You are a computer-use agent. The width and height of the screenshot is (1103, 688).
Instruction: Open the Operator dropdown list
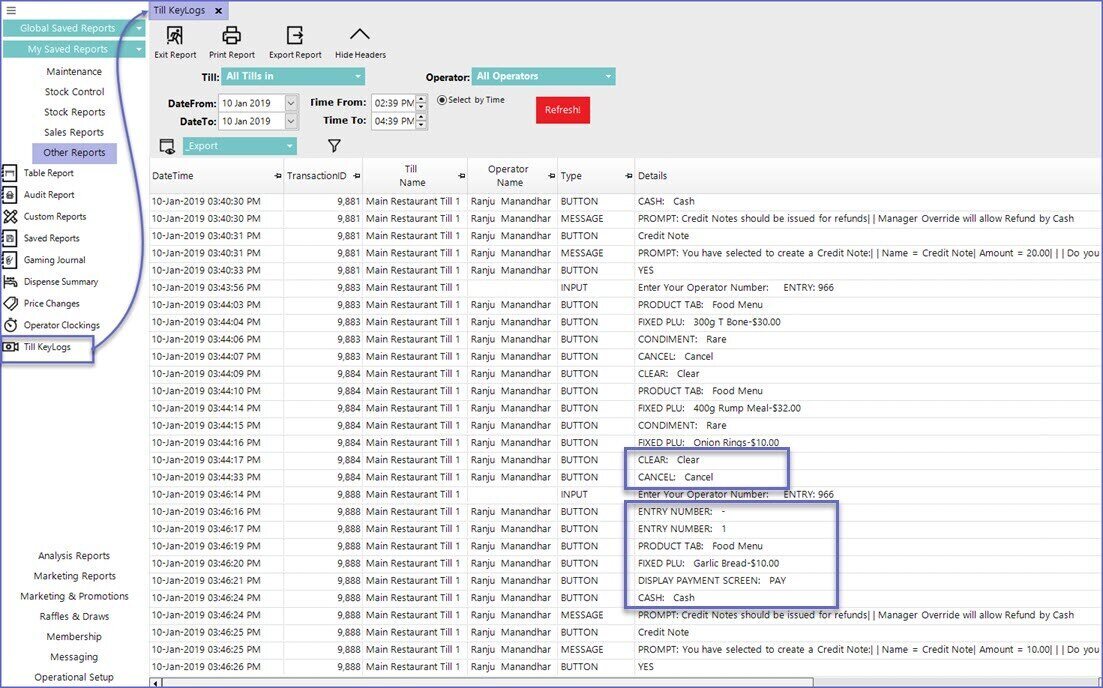pos(608,77)
